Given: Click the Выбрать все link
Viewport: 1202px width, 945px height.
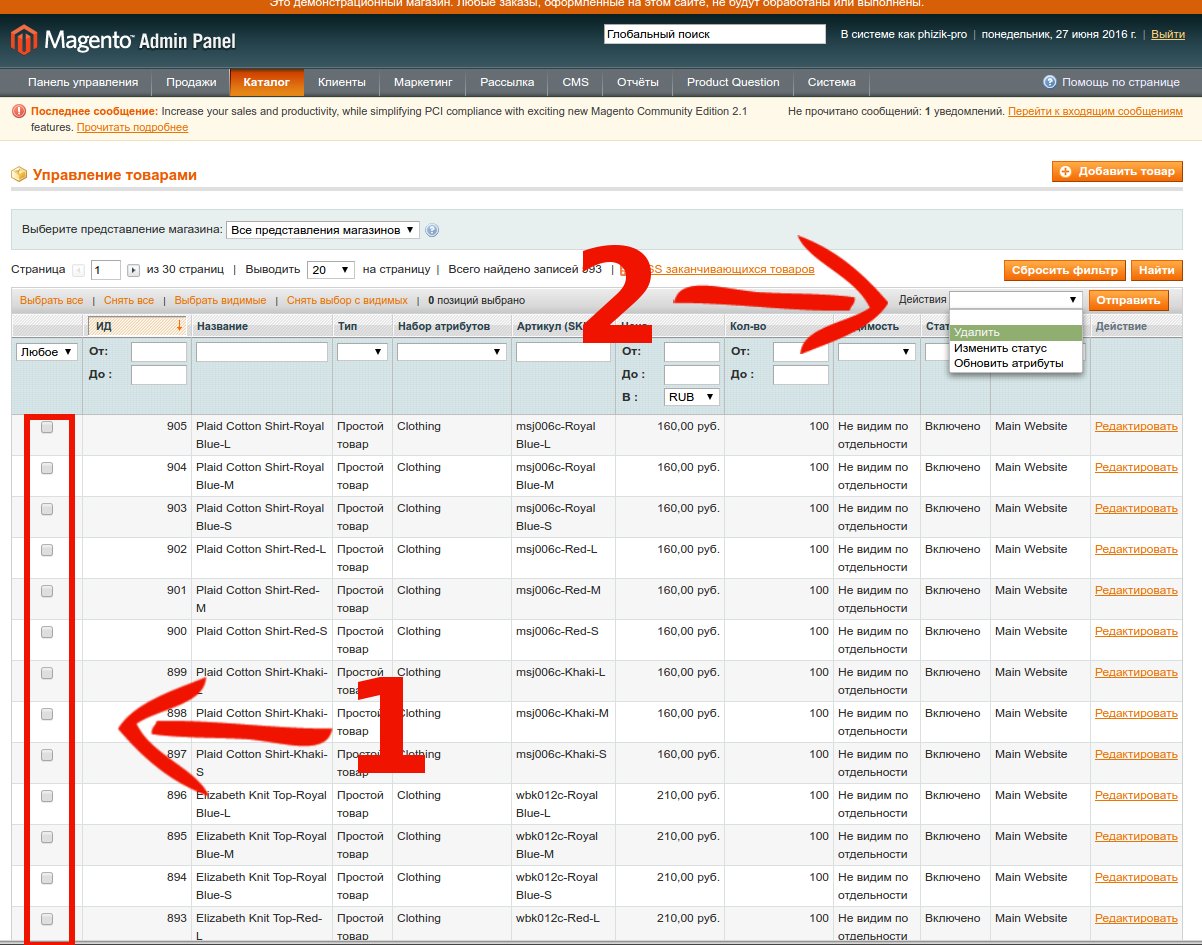Looking at the screenshot, I should point(52,301).
